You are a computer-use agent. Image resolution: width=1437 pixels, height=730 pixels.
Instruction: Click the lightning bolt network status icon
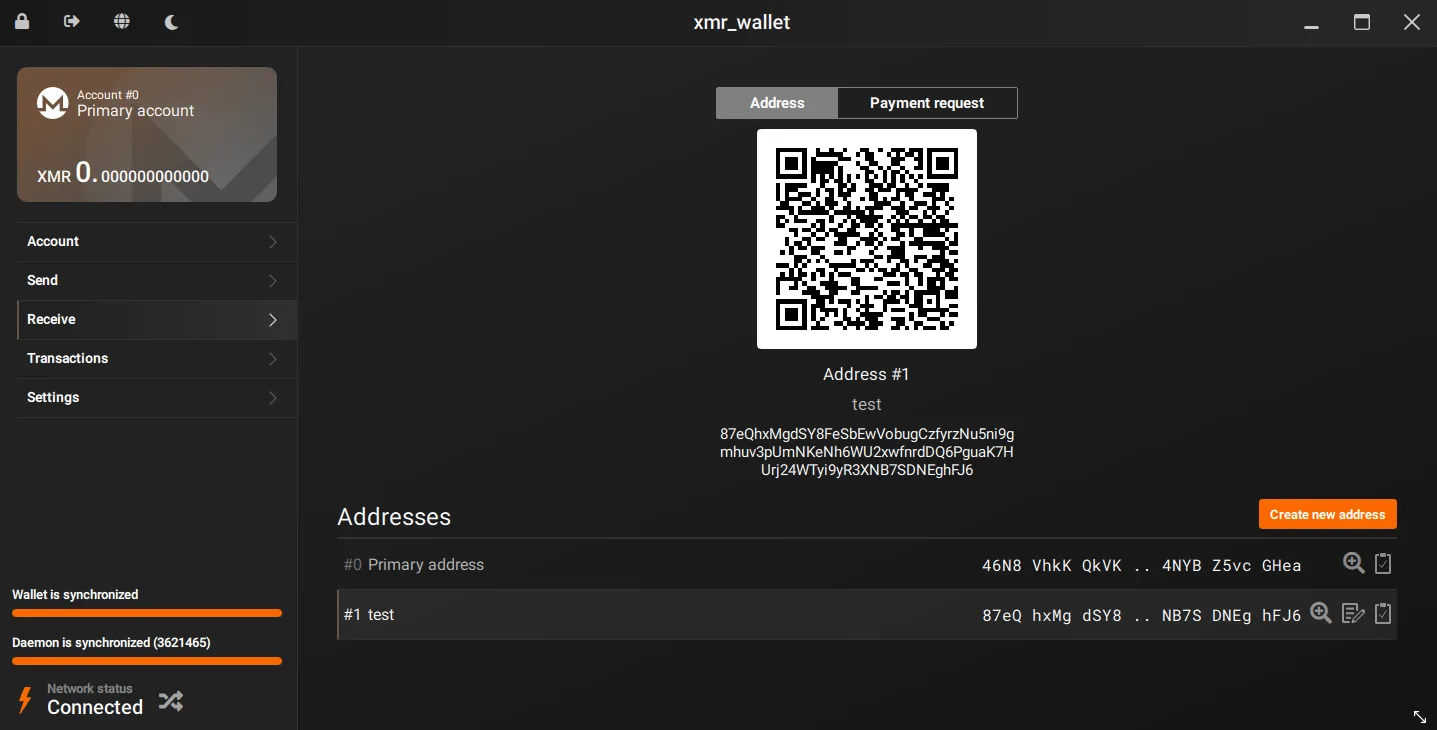coord(25,699)
